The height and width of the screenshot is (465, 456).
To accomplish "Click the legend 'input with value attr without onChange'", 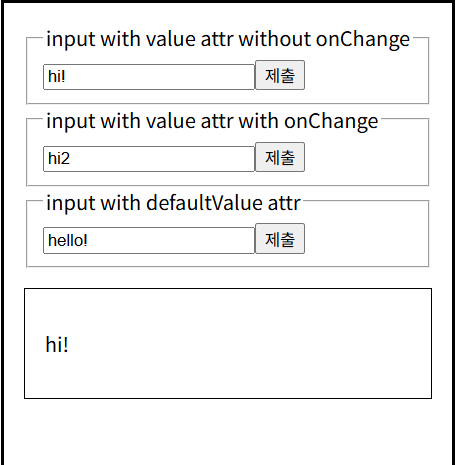I will pyautogui.click(x=228, y=39).
